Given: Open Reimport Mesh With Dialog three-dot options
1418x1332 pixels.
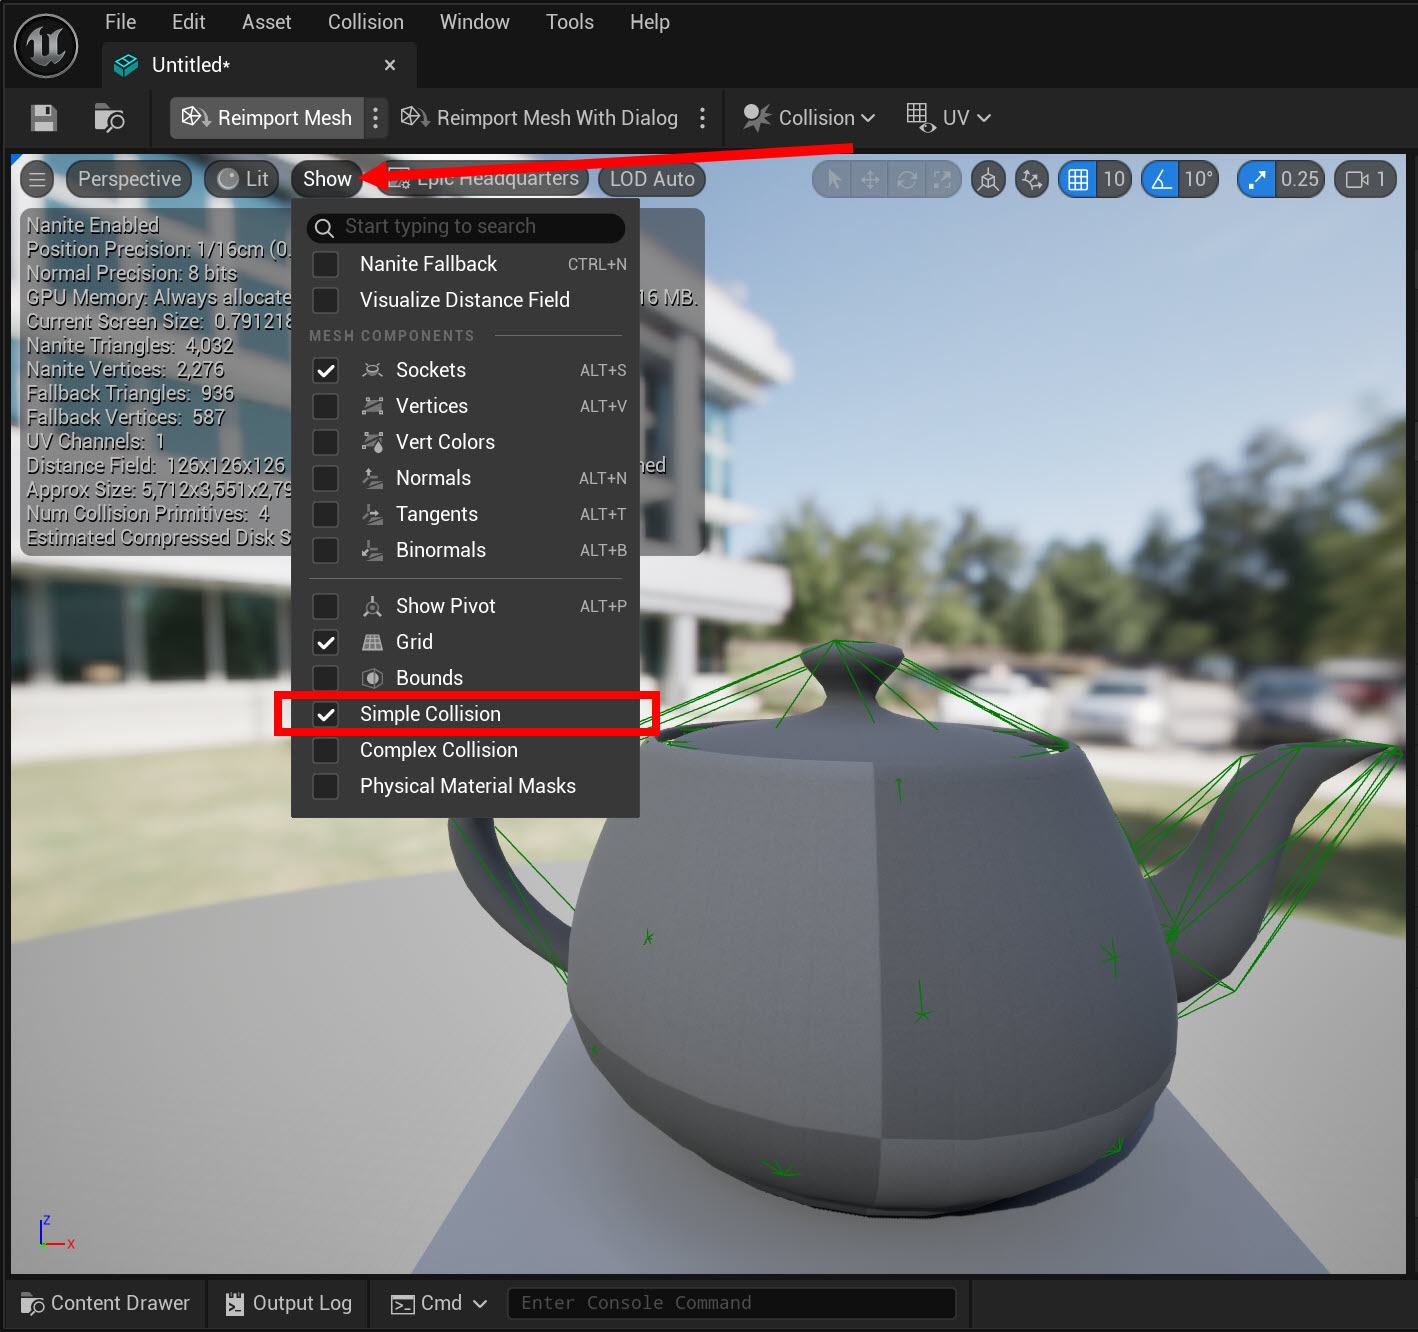Looking at the screenshot, I should (x=703, y=118).
